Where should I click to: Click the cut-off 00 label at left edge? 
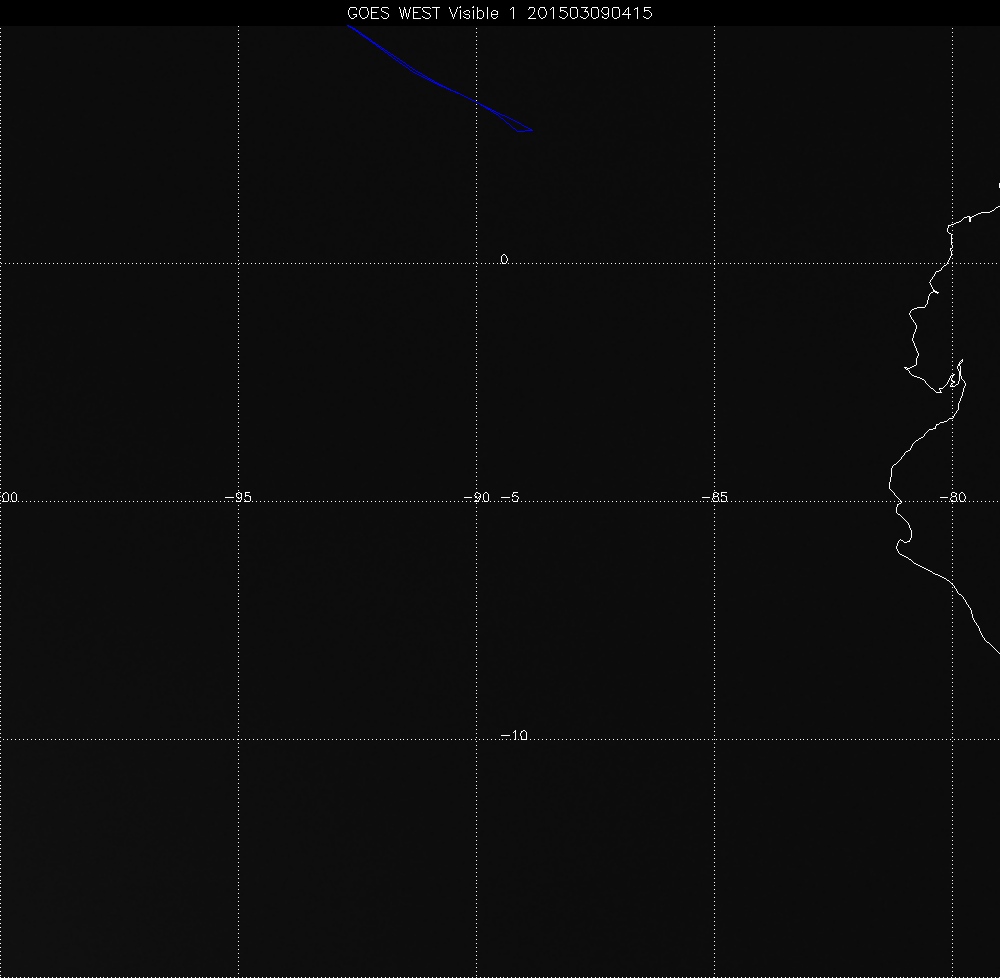(10, 498)
